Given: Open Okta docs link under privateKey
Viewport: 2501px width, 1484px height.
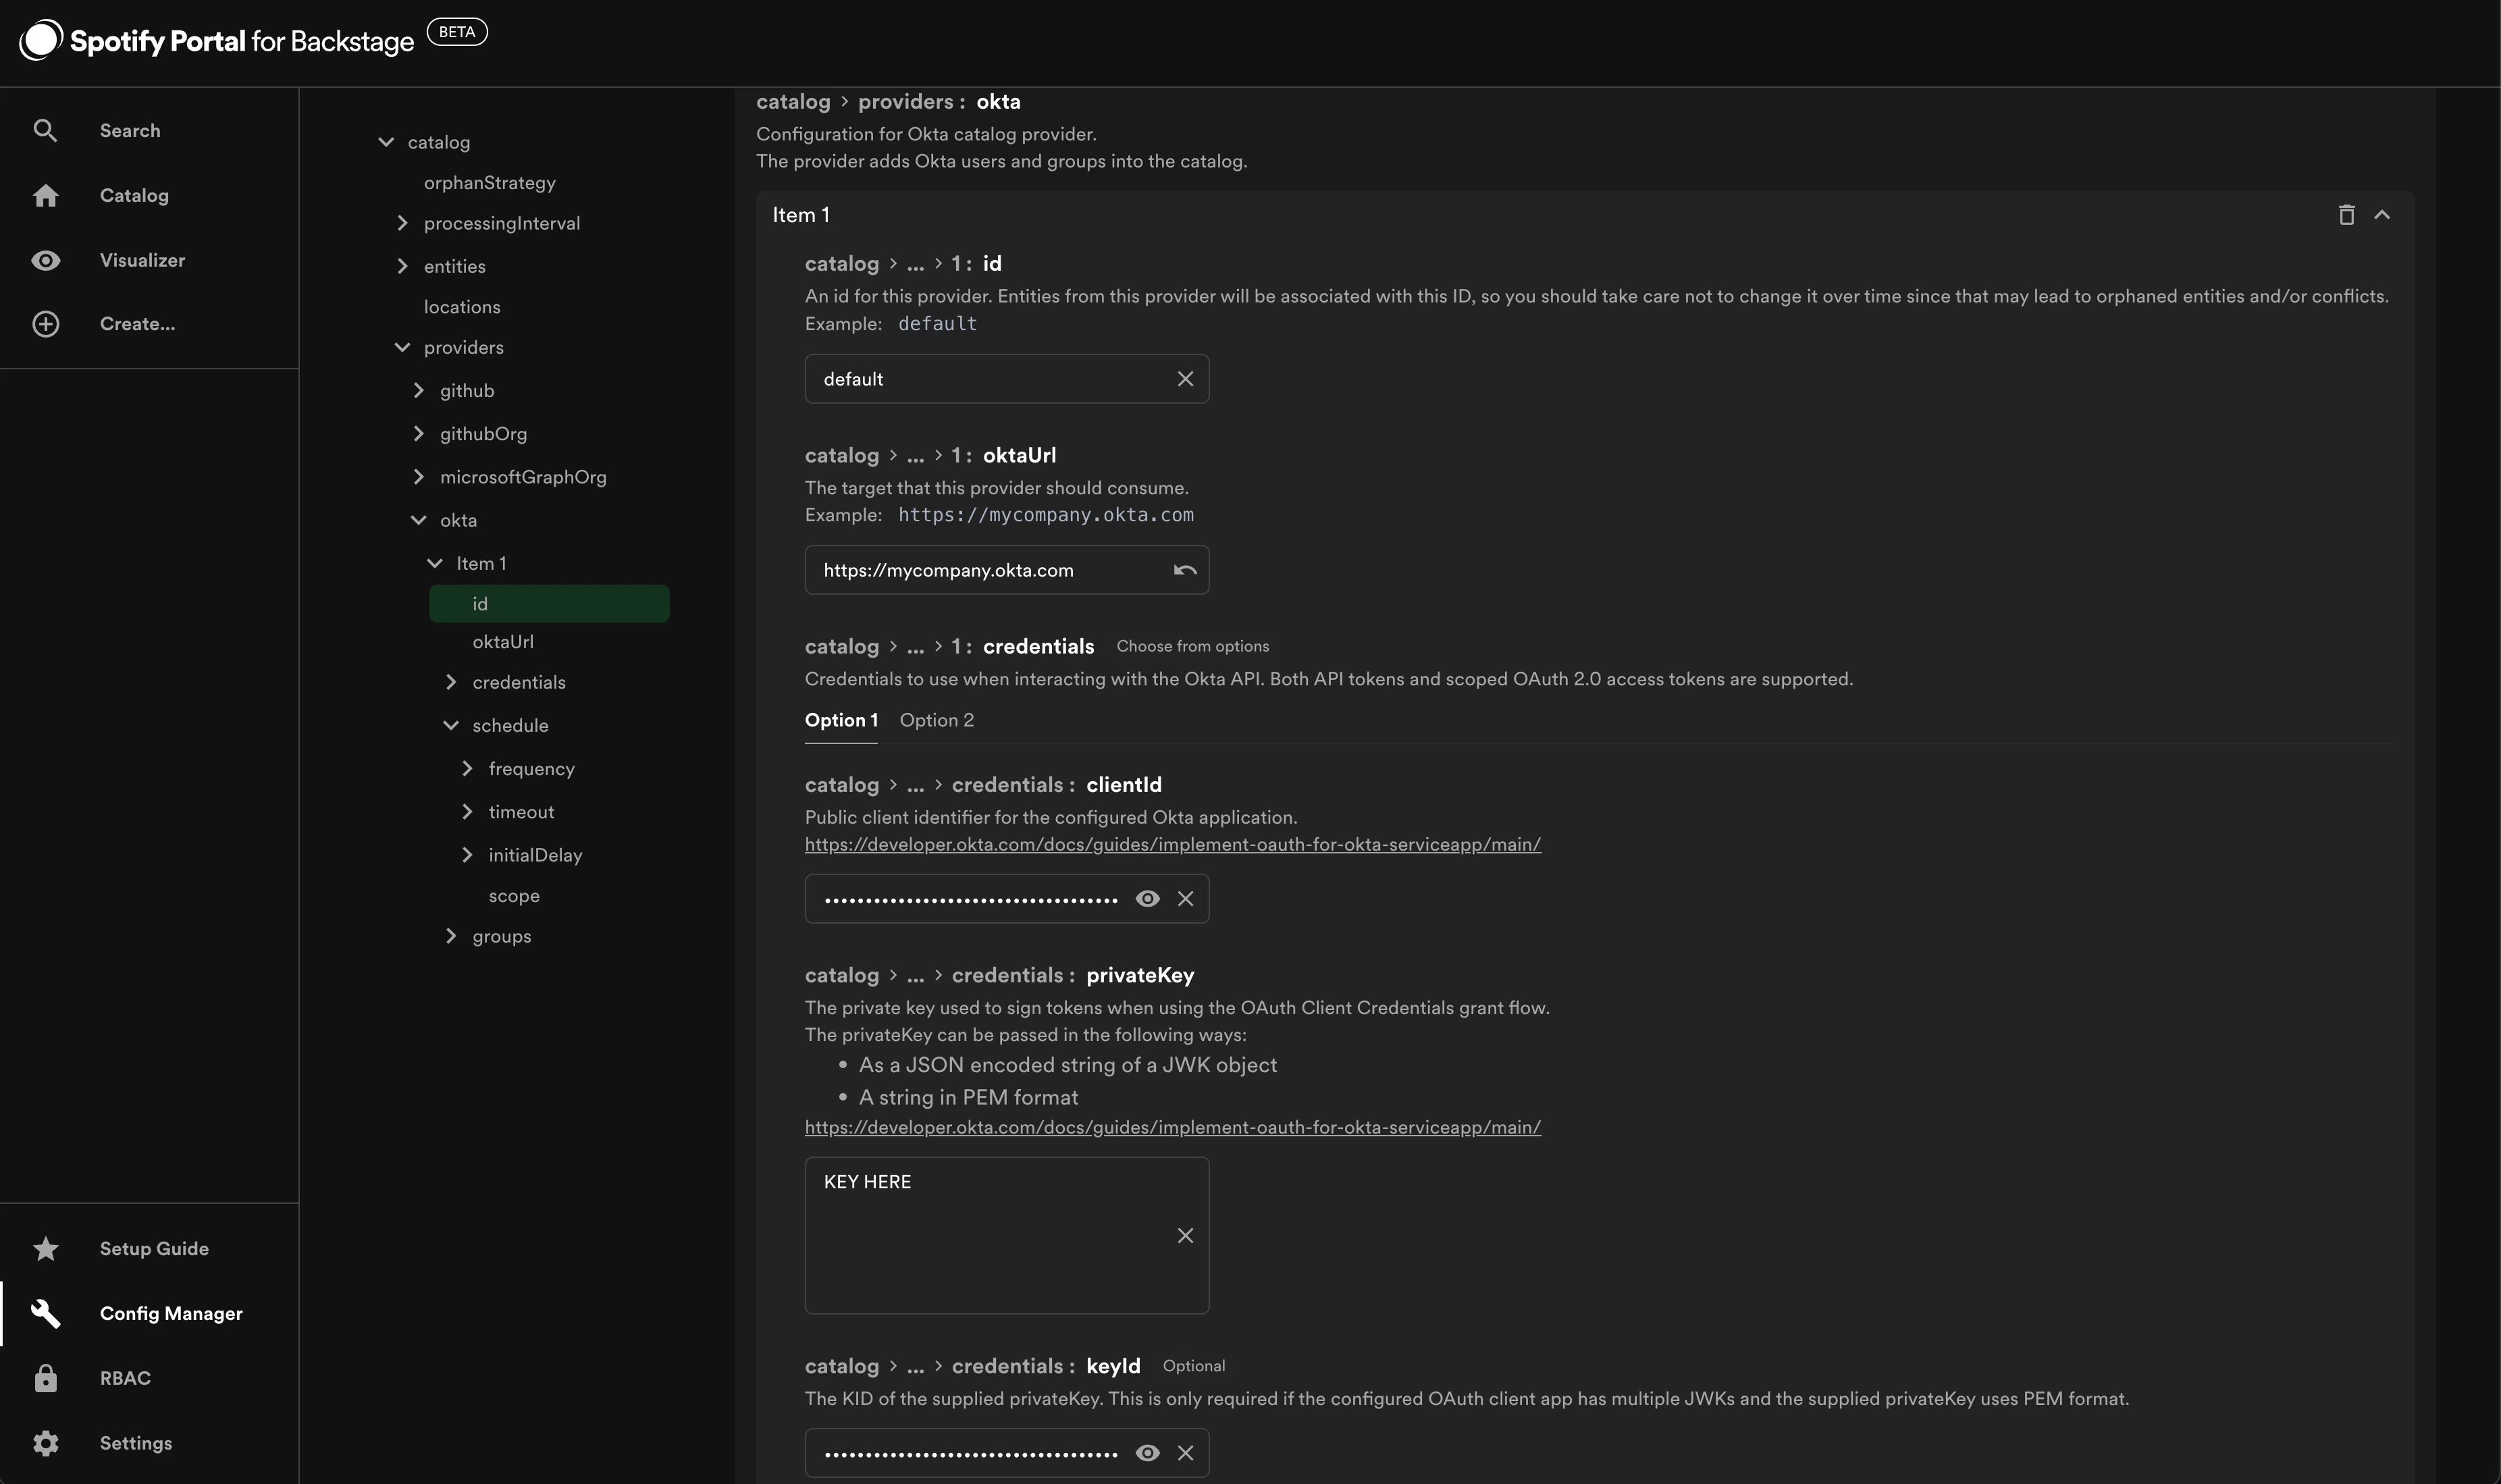Looking at the screenshot, I should pyautogui.click(x=1172, y=1127).
